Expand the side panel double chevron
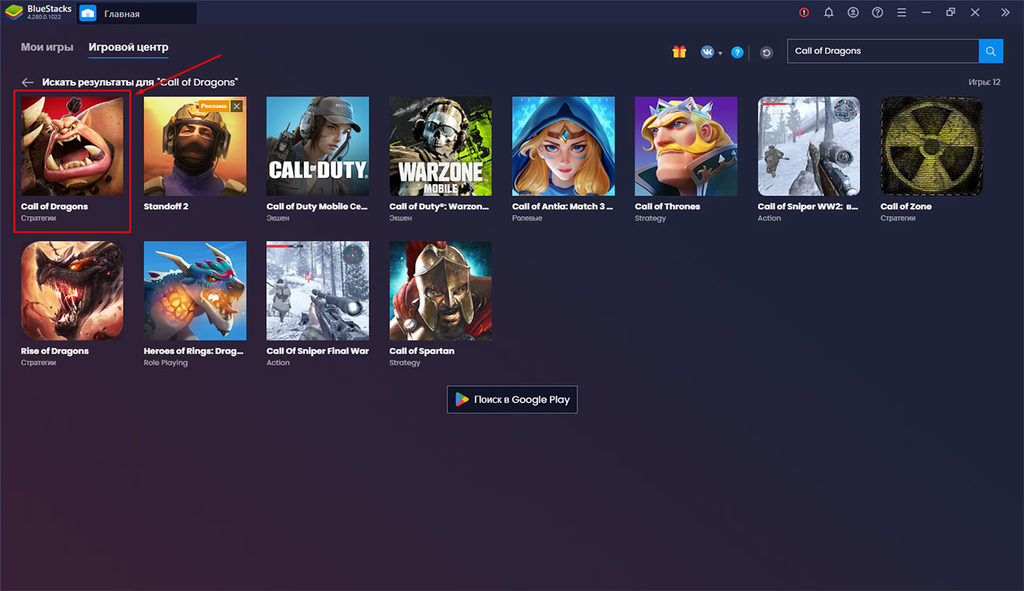The height and width of the screenshot is (591, 1024). pos(1005,12)
